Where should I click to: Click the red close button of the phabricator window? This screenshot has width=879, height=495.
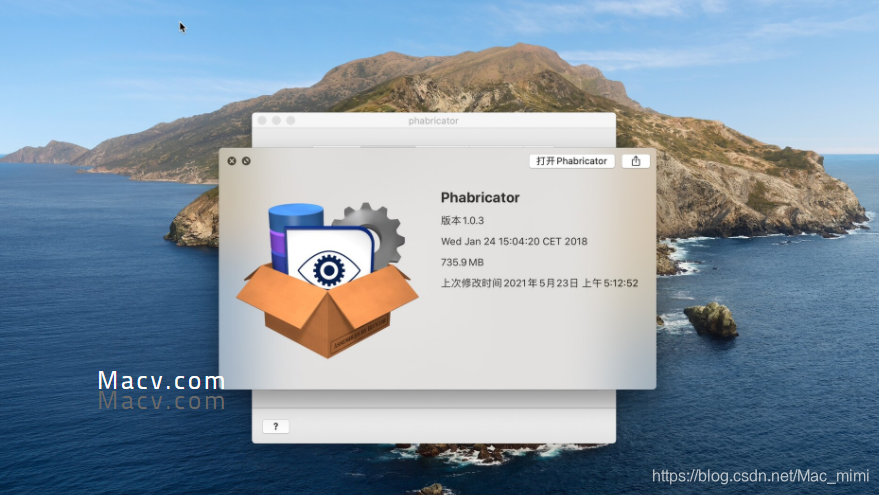[x=262, y=121]
